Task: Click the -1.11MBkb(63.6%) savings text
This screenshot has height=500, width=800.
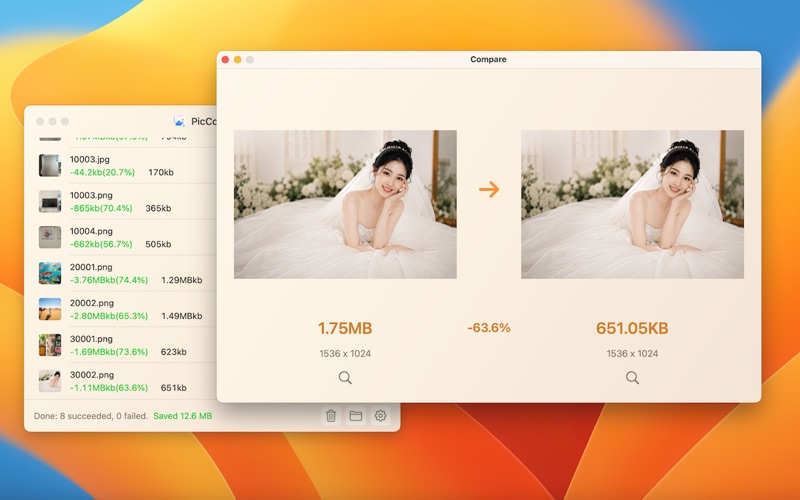Action: coord(109,388)
